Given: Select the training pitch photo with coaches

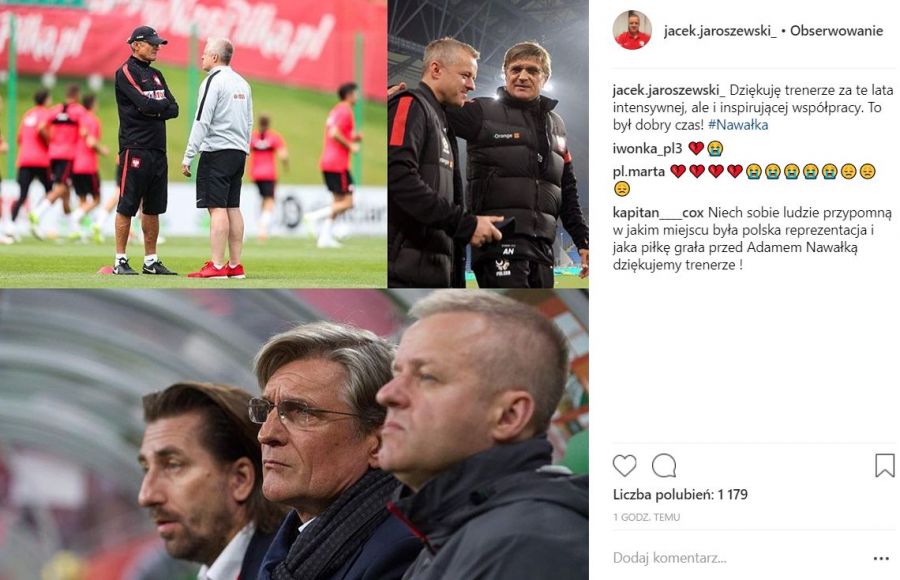Looking at the screenshot, I should click(193, 144).
